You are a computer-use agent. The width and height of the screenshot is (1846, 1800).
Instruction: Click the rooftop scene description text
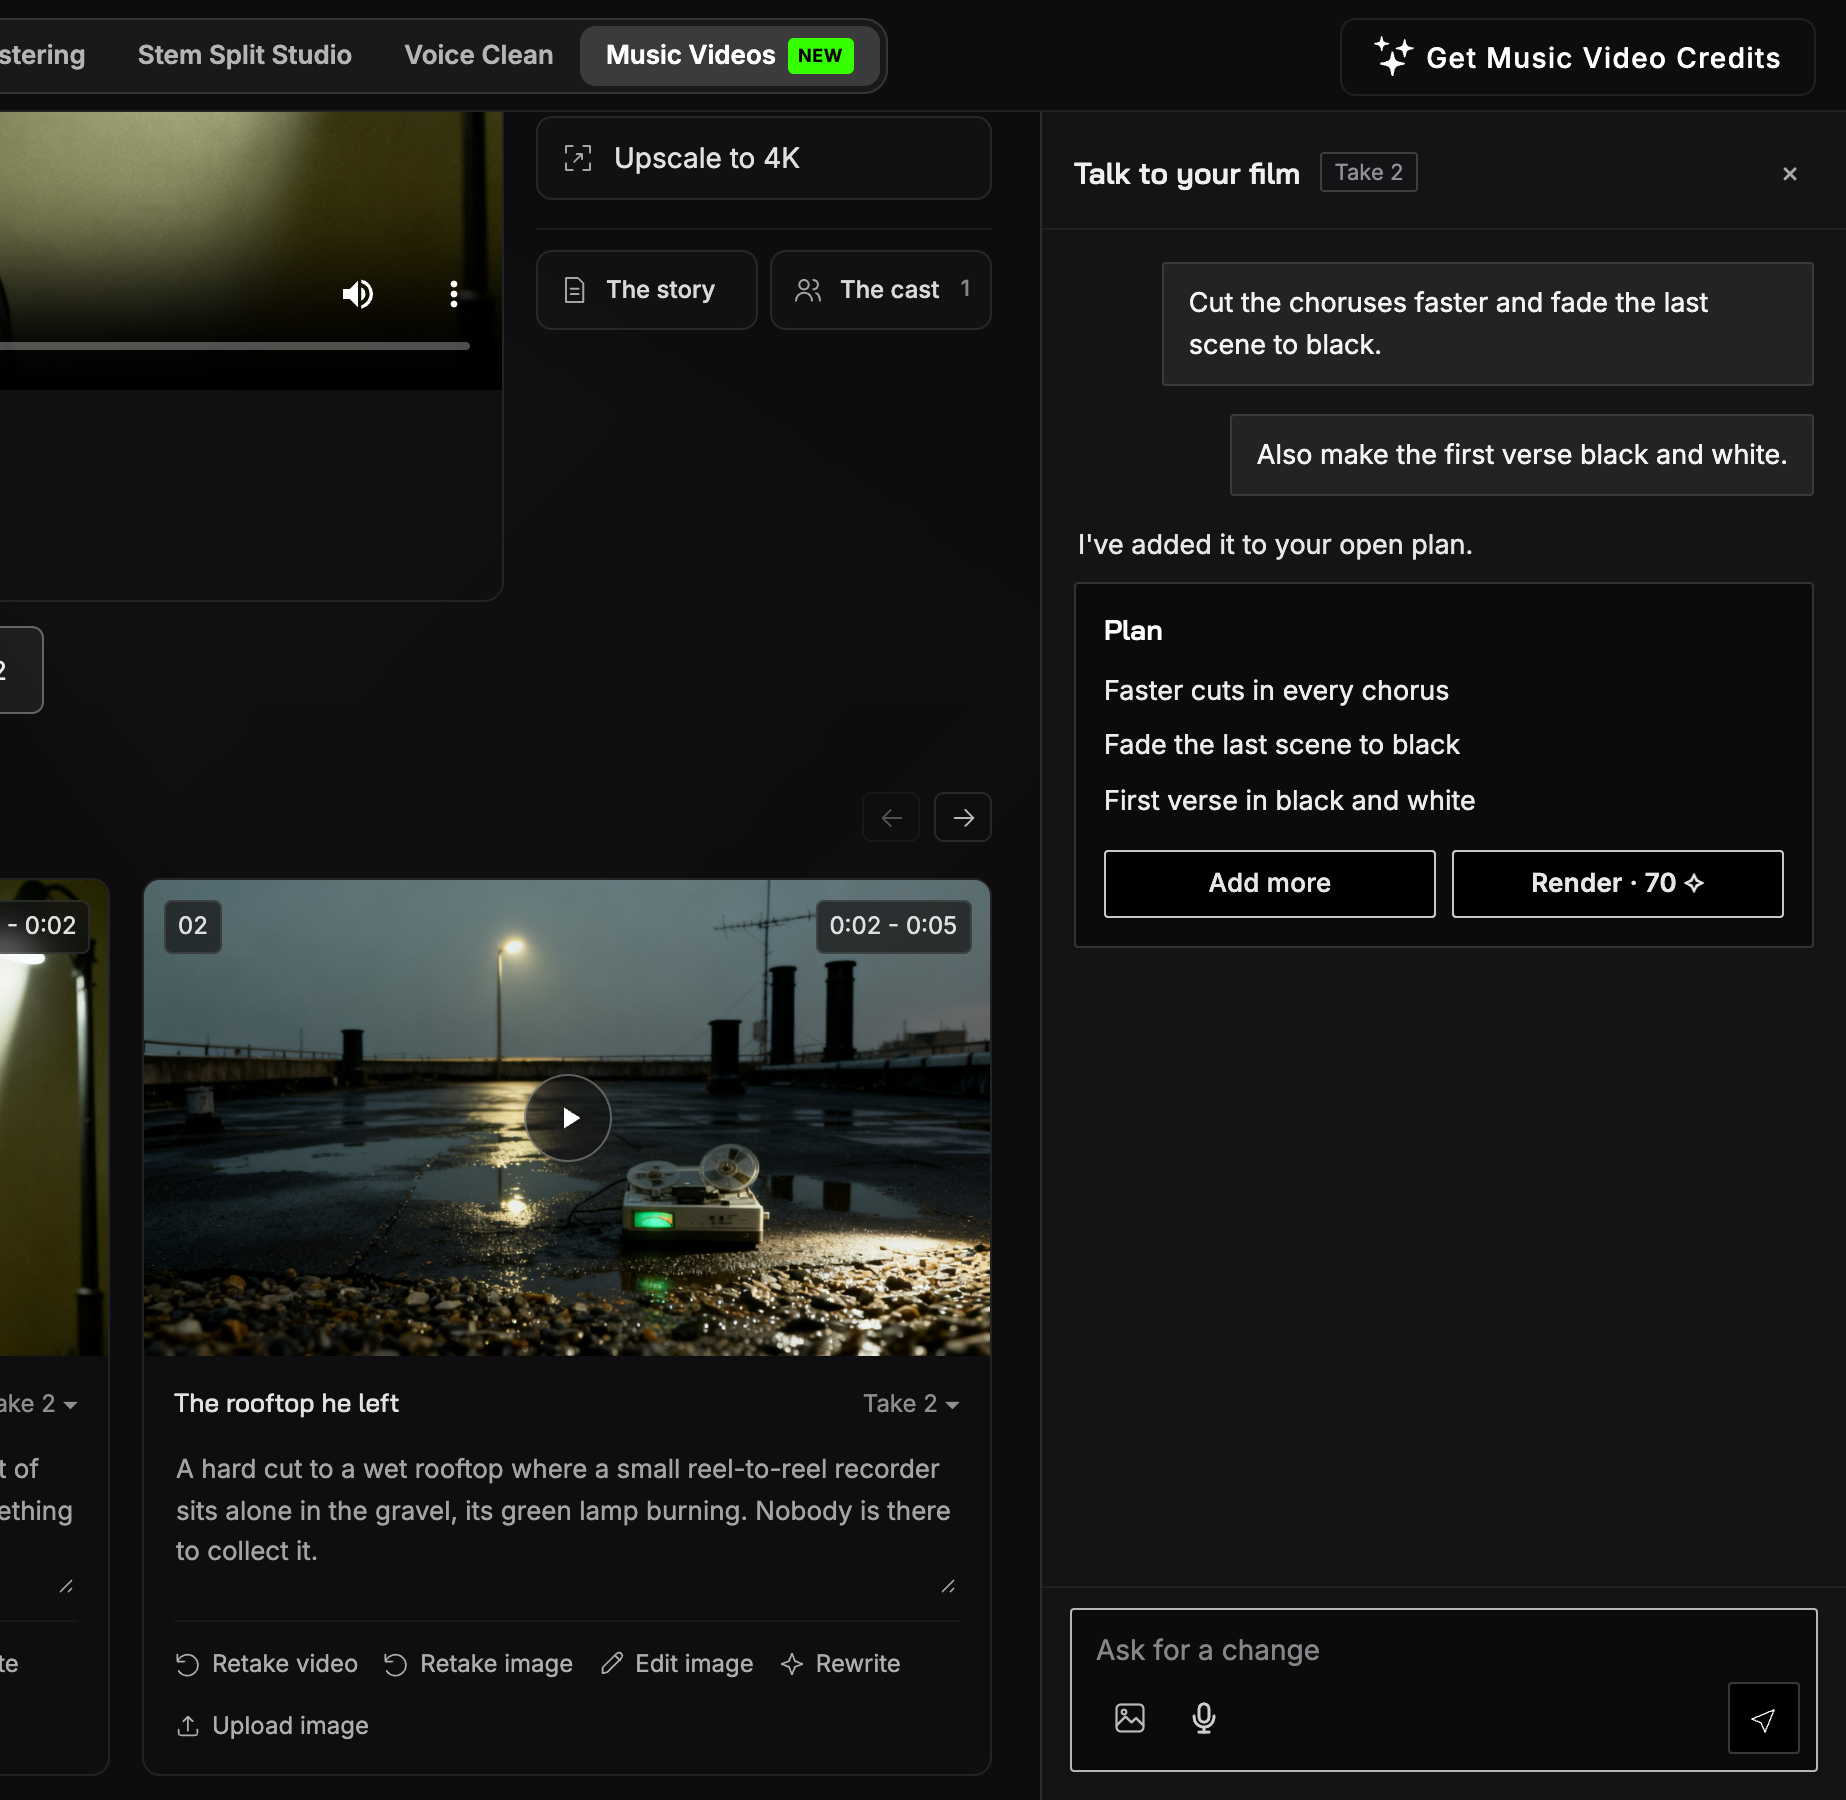click(x=564, y=1510)
